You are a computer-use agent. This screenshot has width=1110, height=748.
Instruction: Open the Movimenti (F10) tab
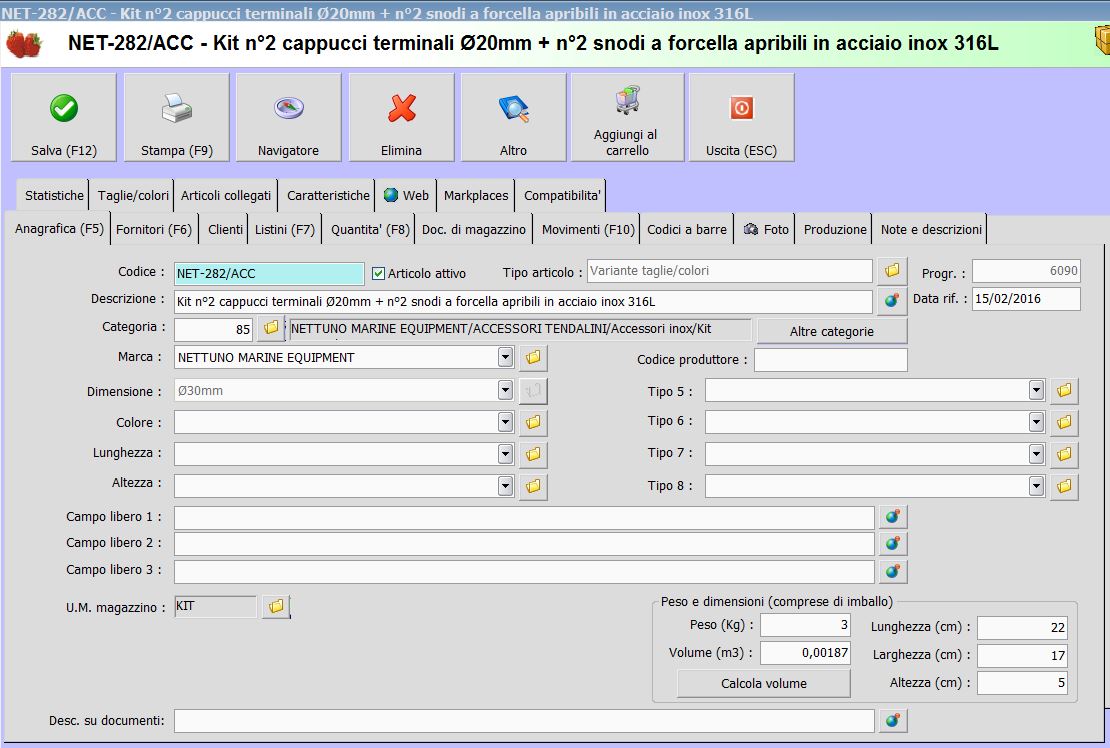pyautogui.click(x=588, y=229)
